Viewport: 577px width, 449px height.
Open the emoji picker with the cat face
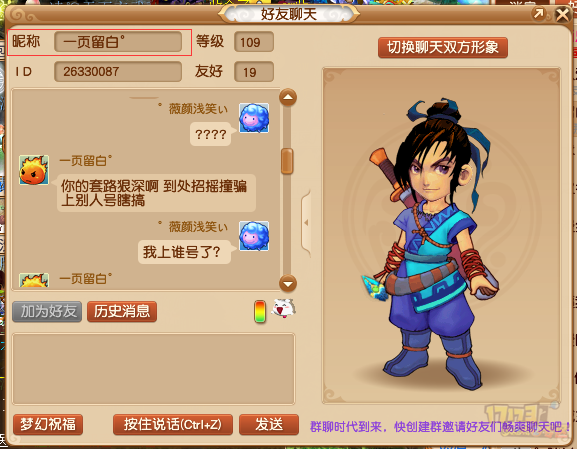click(283, 308)
